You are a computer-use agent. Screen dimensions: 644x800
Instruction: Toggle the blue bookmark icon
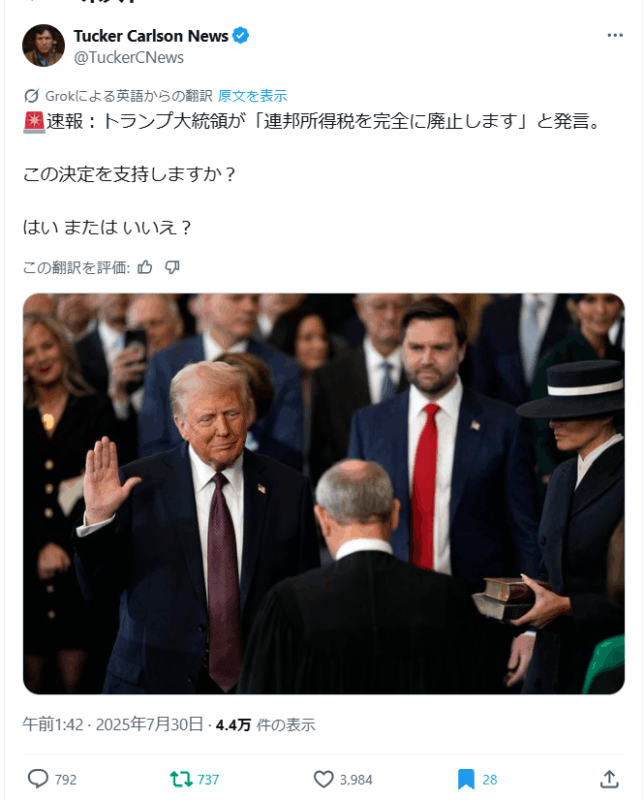coord(466,779)
